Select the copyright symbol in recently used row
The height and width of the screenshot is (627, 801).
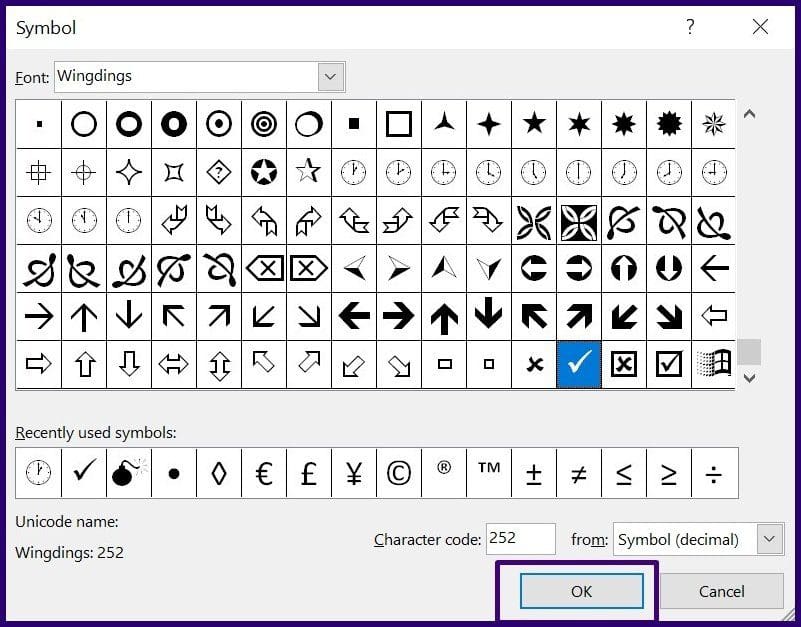(x=398, y=472)
